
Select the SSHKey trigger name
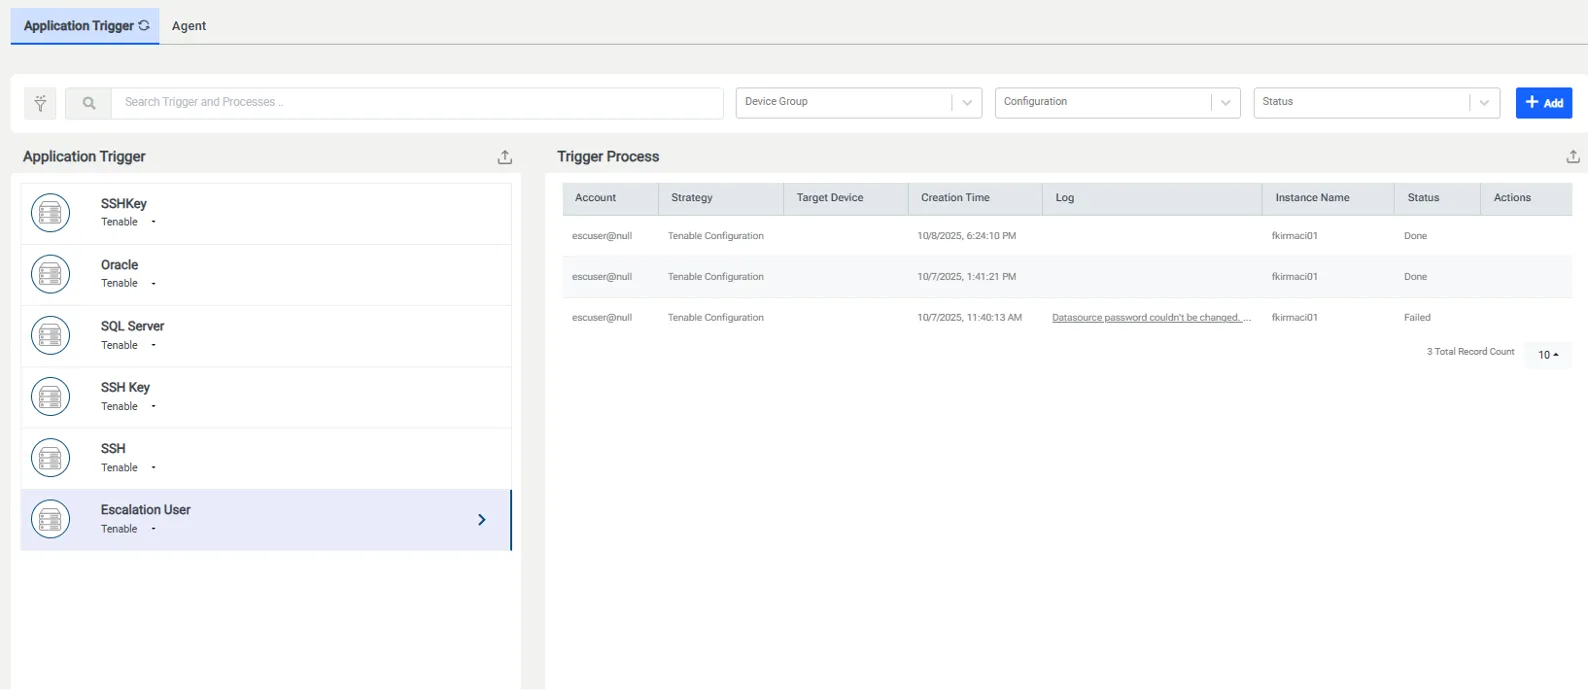point(124,204)
